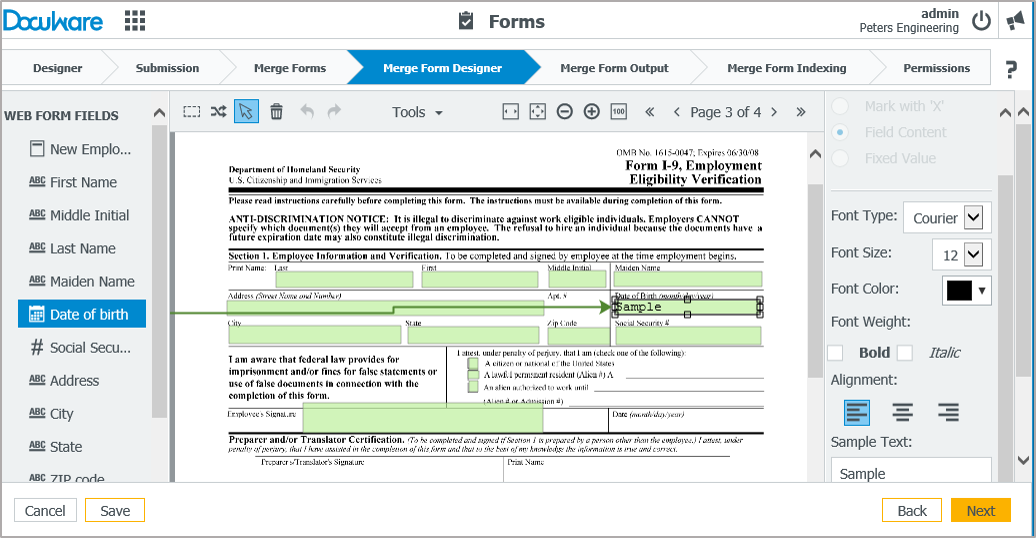The image size is (1036, 538).
Task: Expand the Tools dropdown menu
Action: point(417,112)
